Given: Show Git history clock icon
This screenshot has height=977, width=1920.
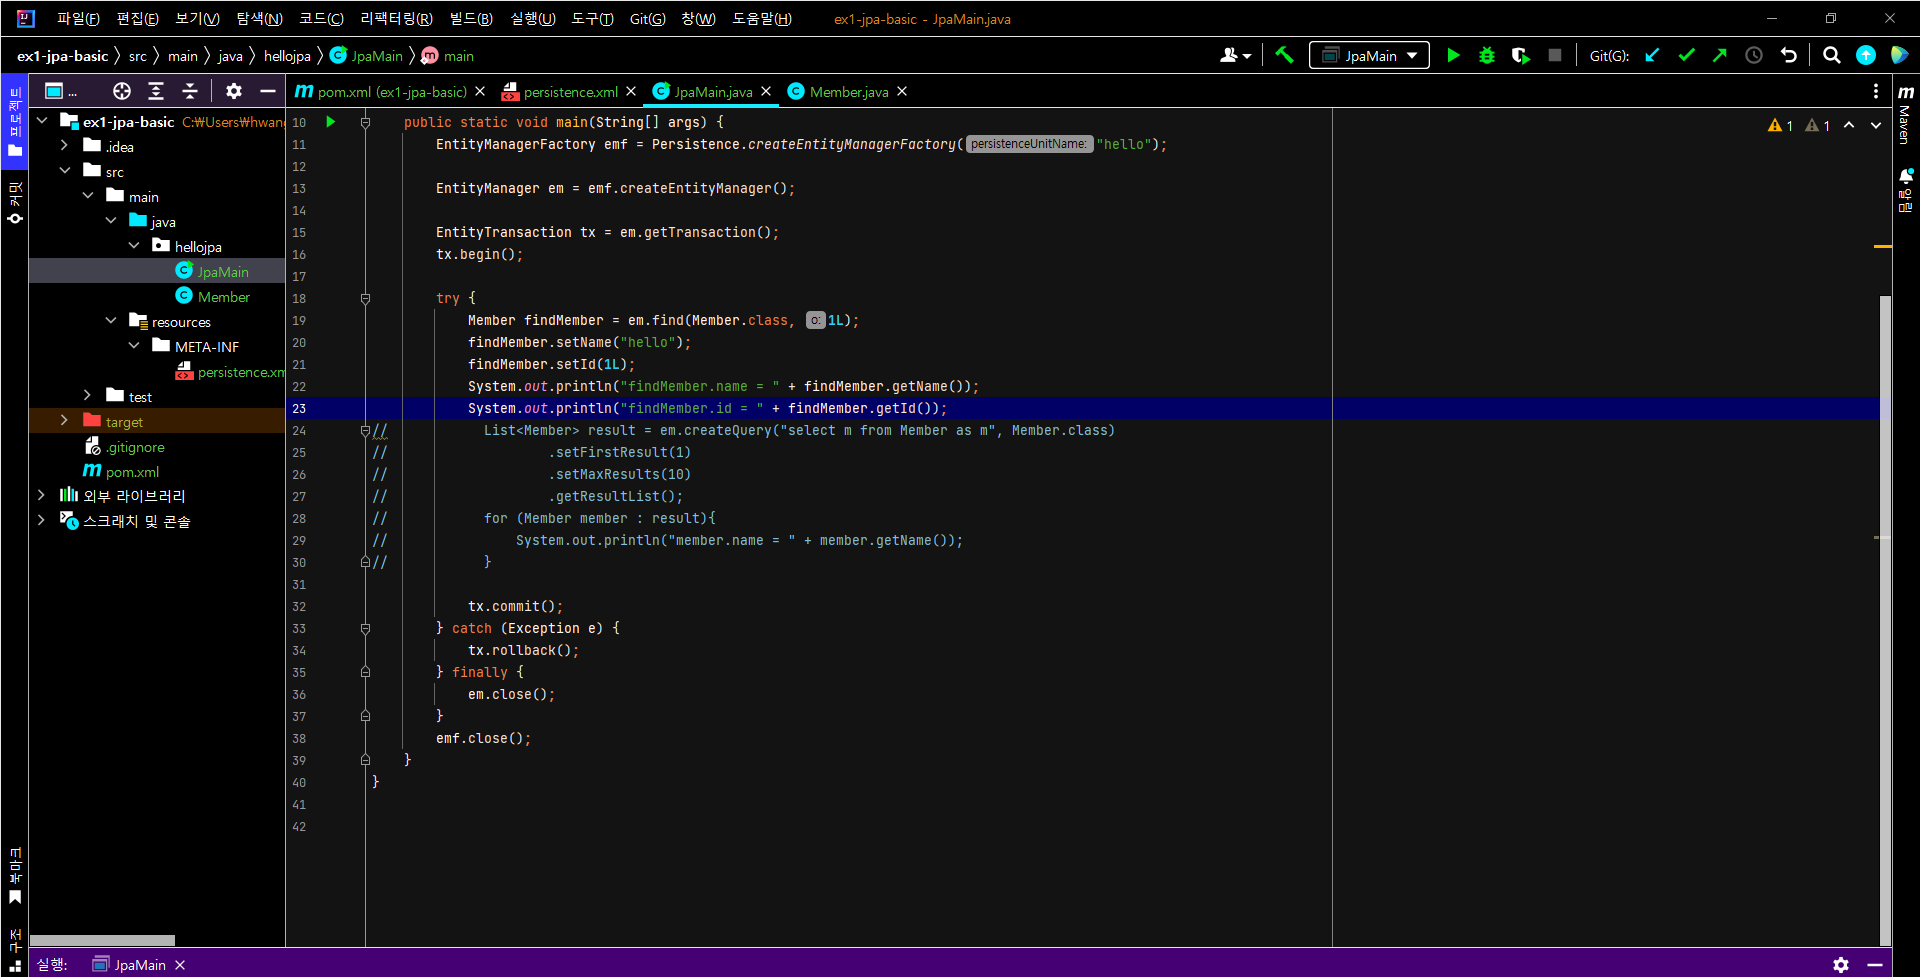Looking at the screenshot, I should pyautogui.click(x=1754, y=56).
